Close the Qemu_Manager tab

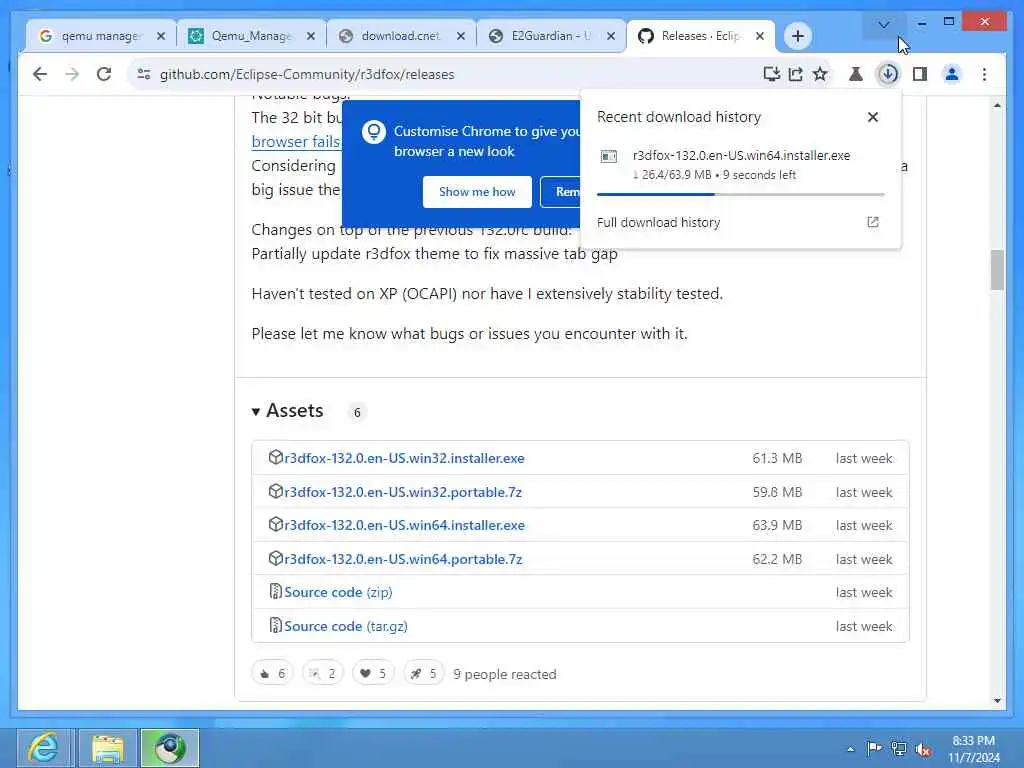coord(311,36)
